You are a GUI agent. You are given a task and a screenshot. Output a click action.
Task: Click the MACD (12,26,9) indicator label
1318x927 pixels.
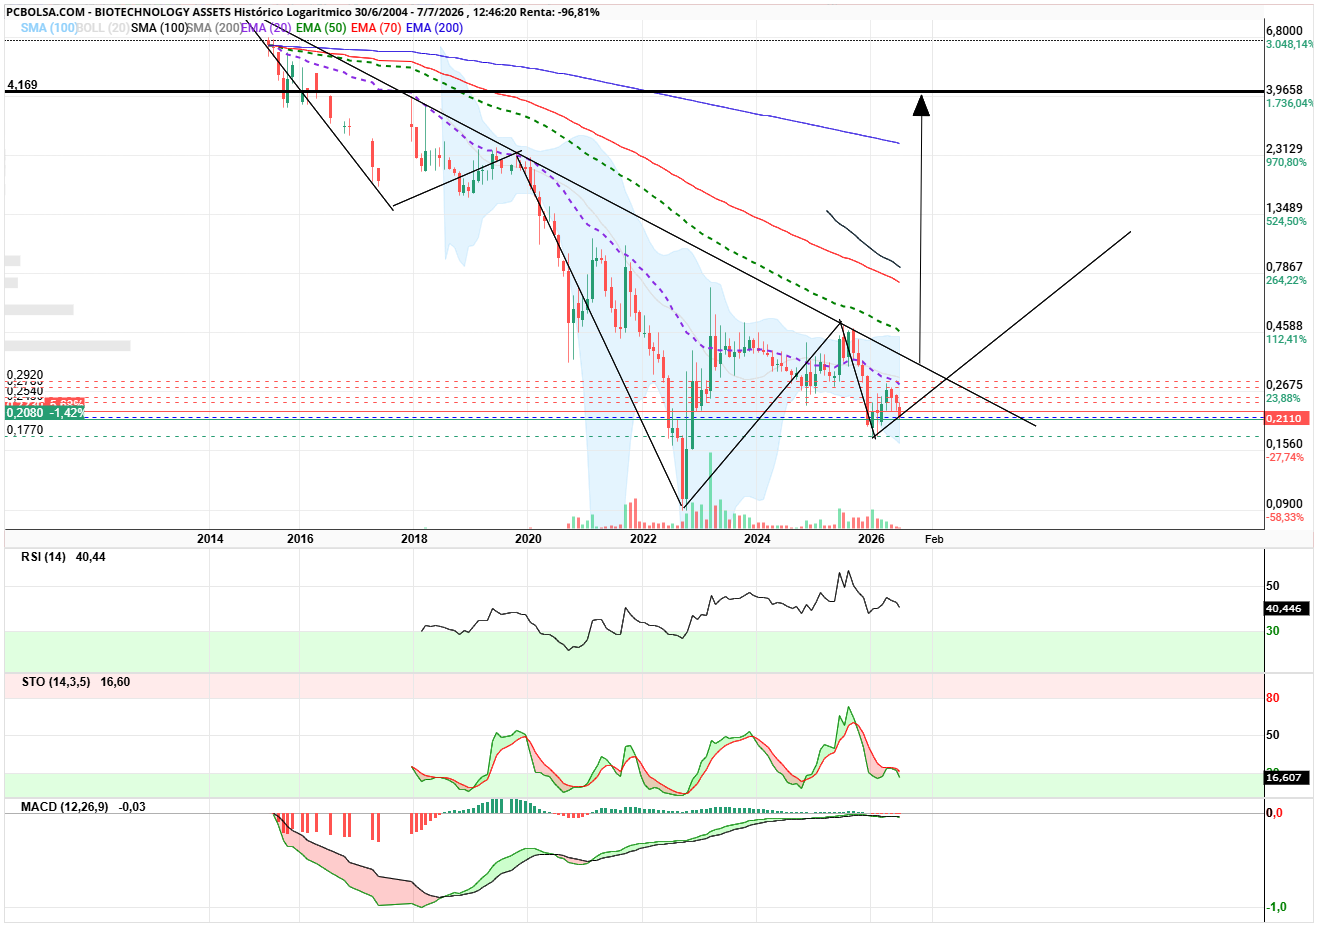click(x=64, y=807)
